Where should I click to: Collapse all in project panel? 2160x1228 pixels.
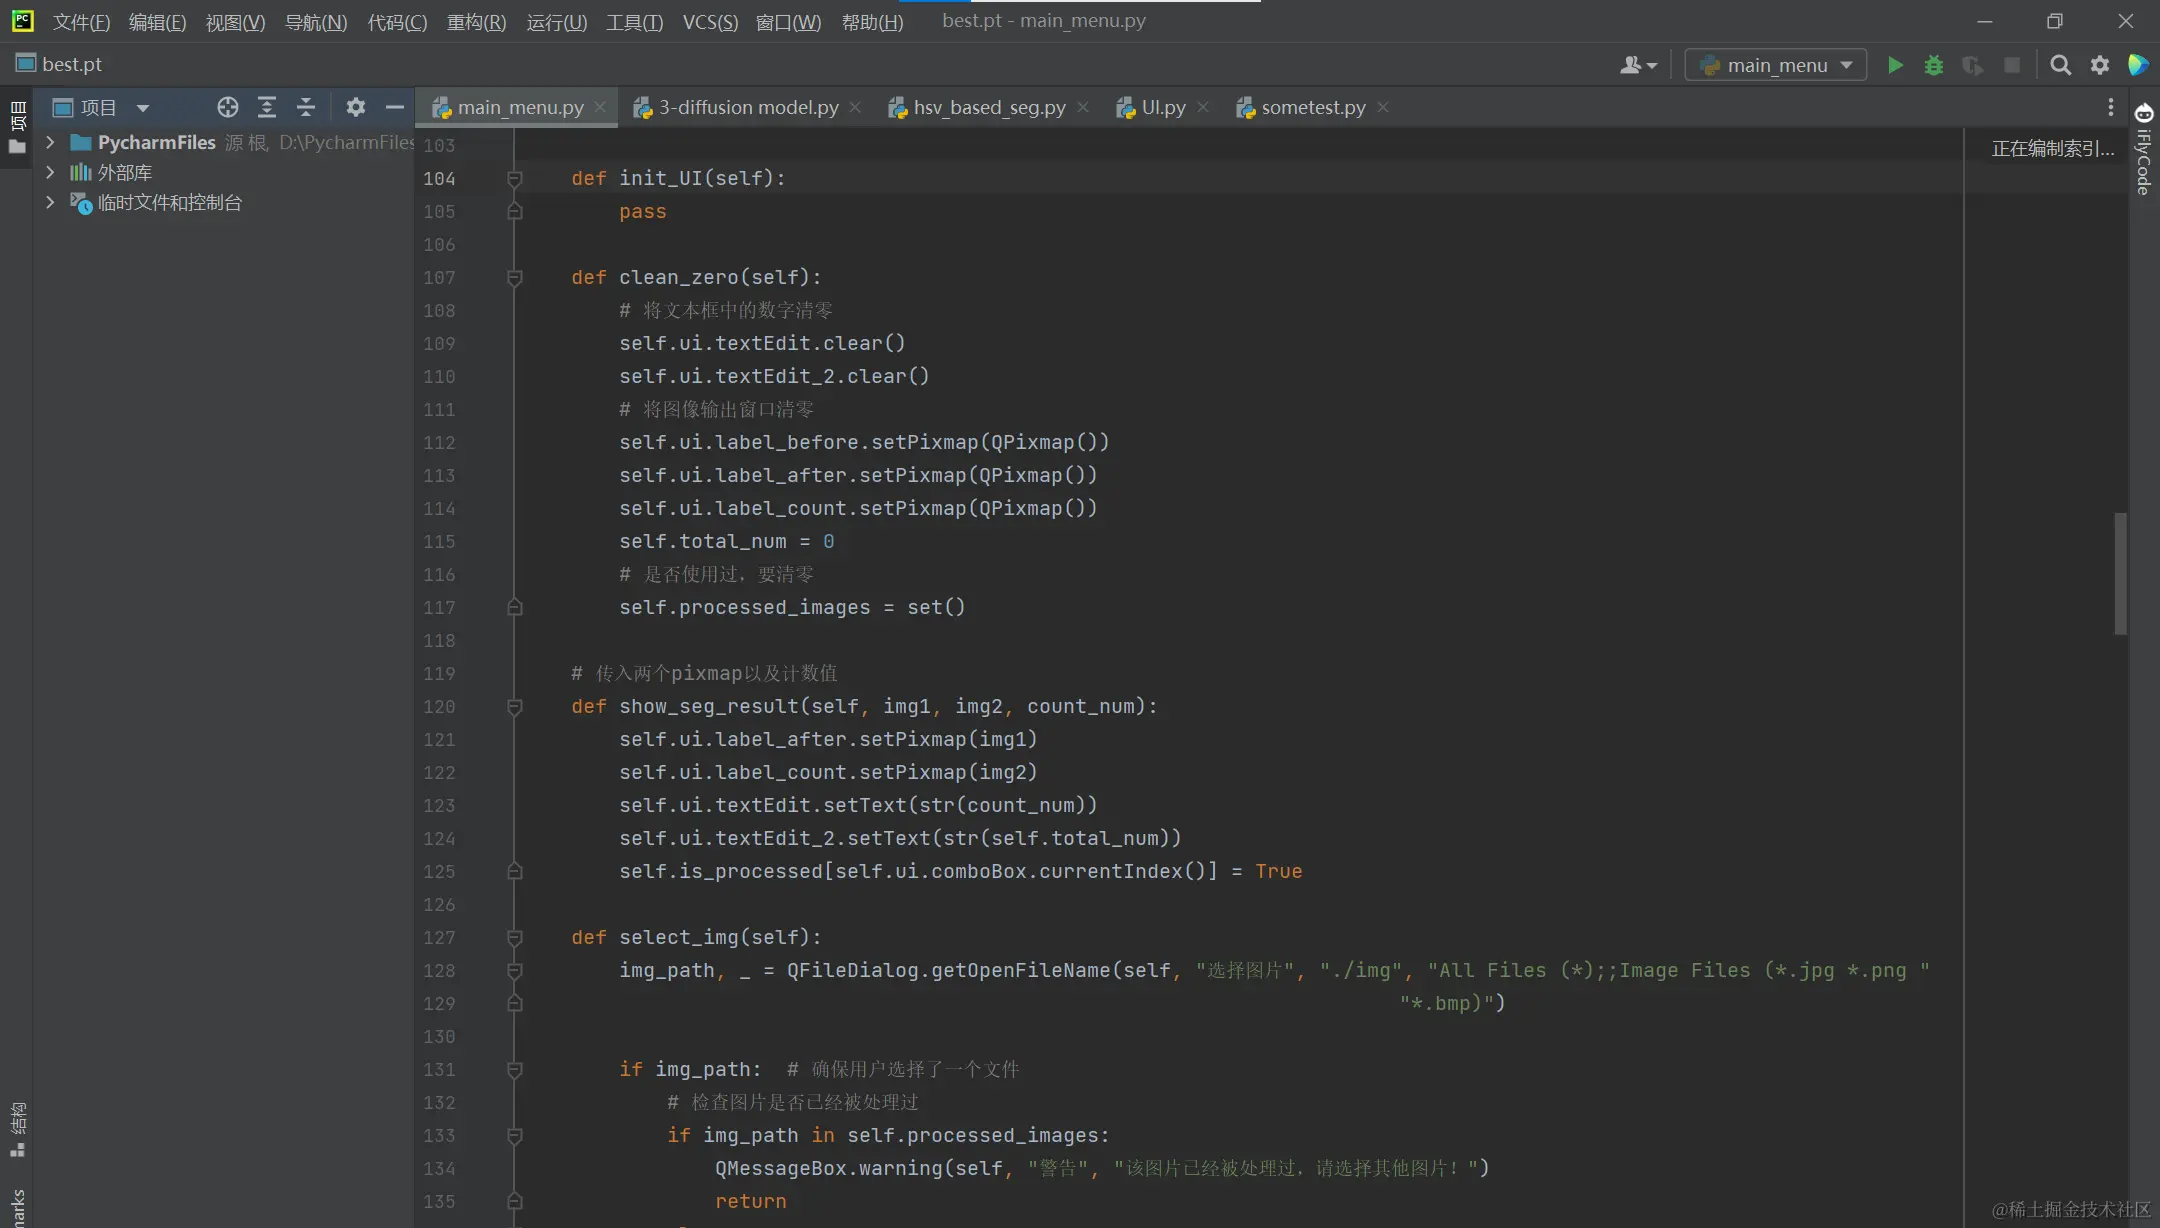pos(306,107)
